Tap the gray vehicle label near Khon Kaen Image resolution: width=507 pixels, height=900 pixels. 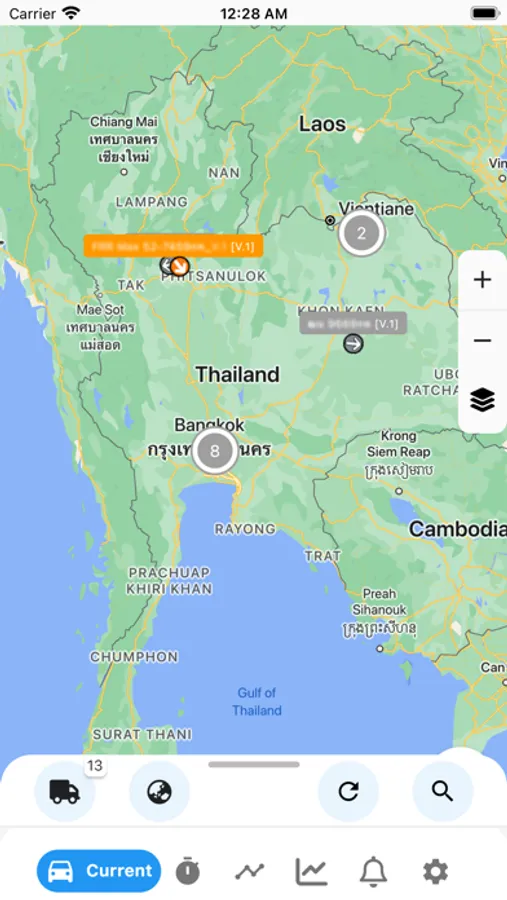353,323
